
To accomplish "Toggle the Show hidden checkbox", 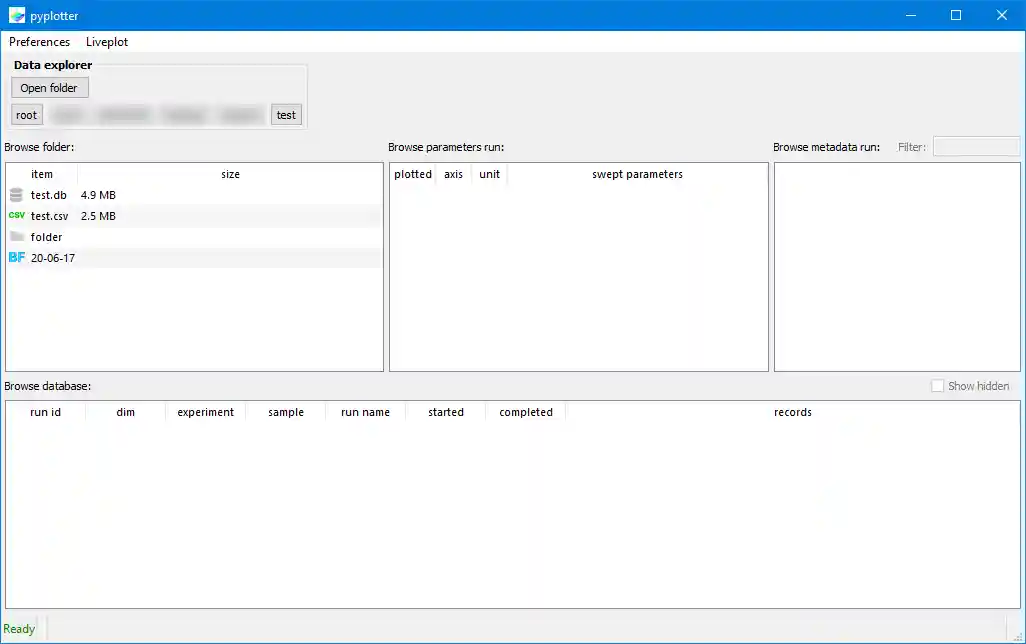I will [937, 386].
